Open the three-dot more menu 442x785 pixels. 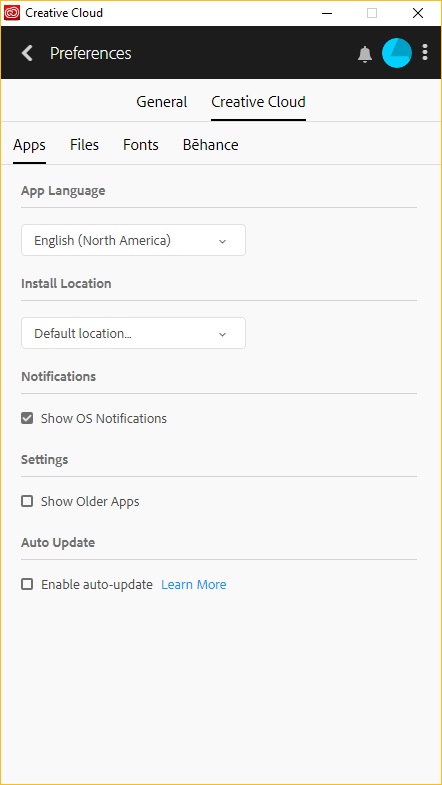[425, 53]
